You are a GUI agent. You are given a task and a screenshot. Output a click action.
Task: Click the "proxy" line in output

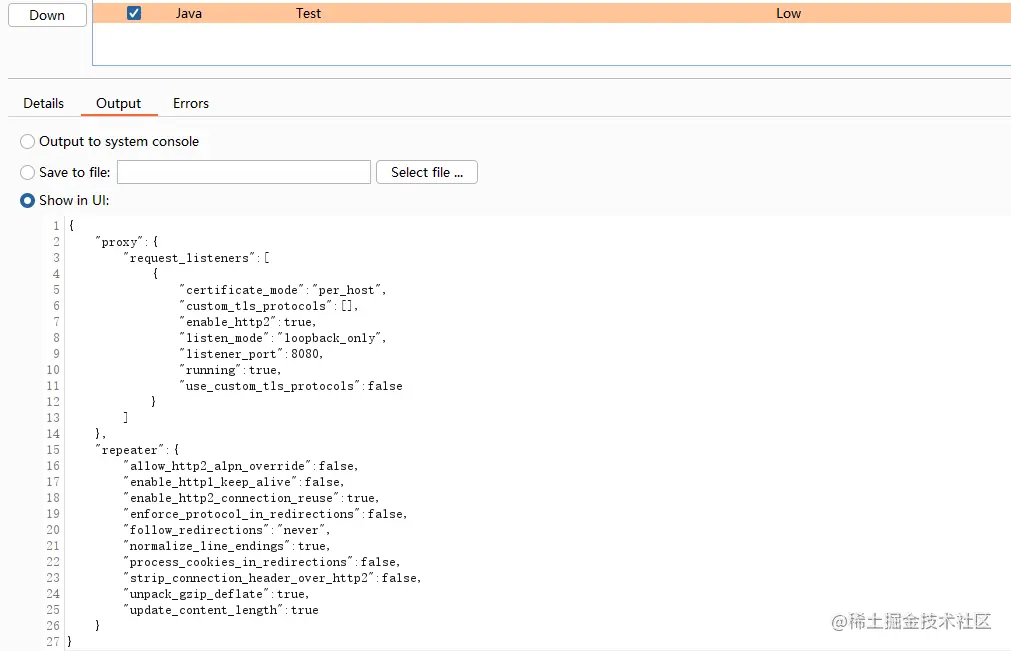click(x=126, y=242)
